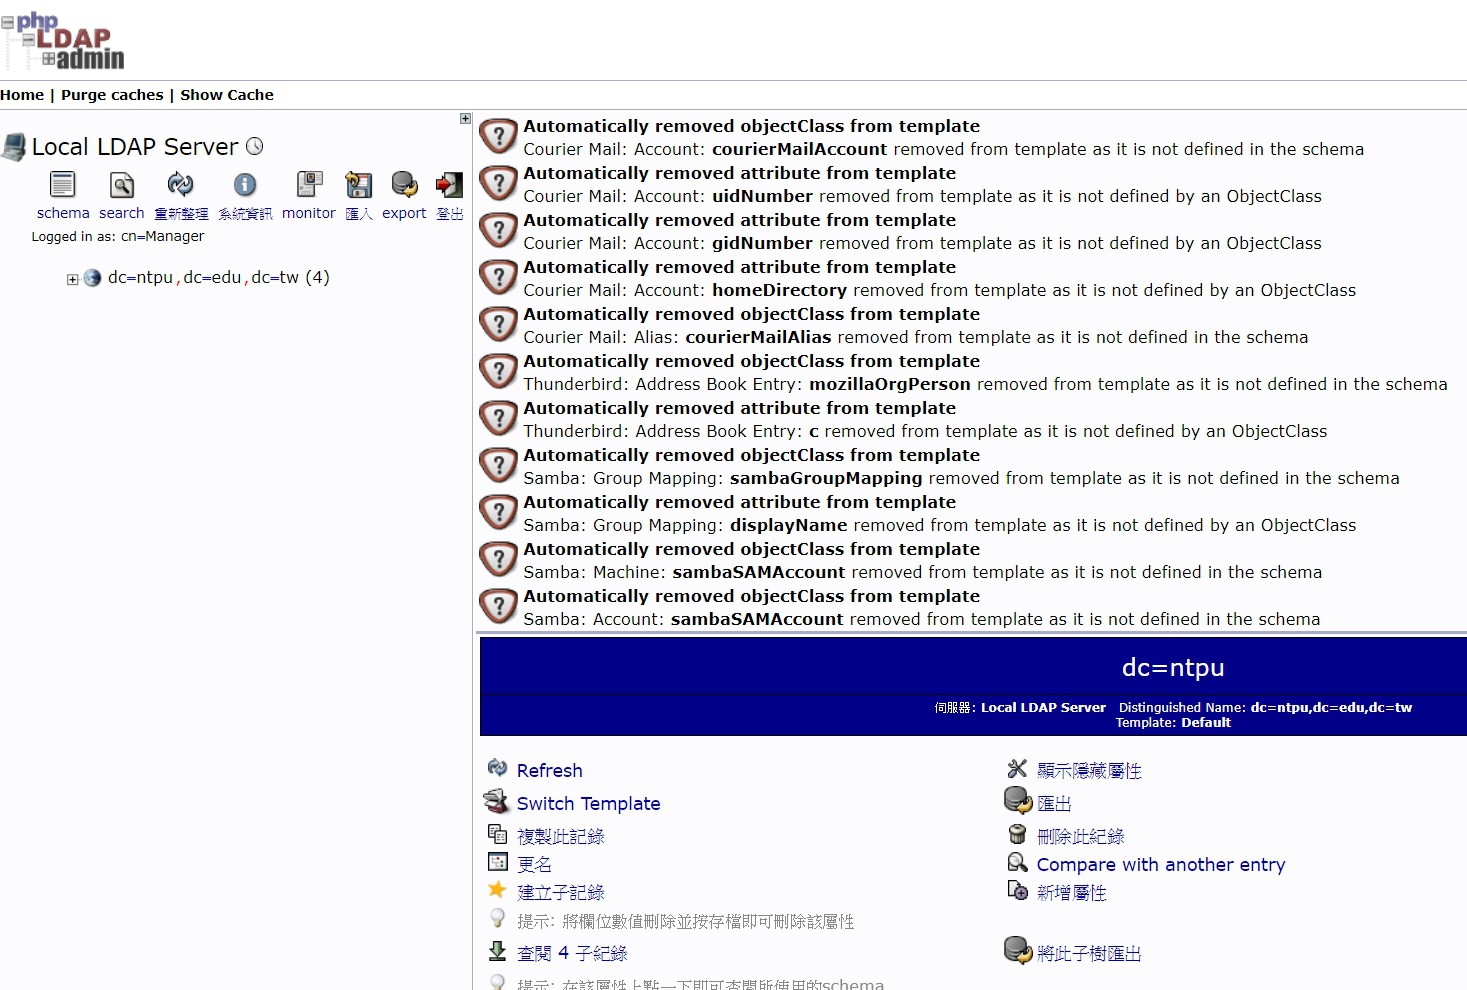Viewport: 1467px width, 990px height.
Task: Open the search tool icon
Action: (121, 185)
